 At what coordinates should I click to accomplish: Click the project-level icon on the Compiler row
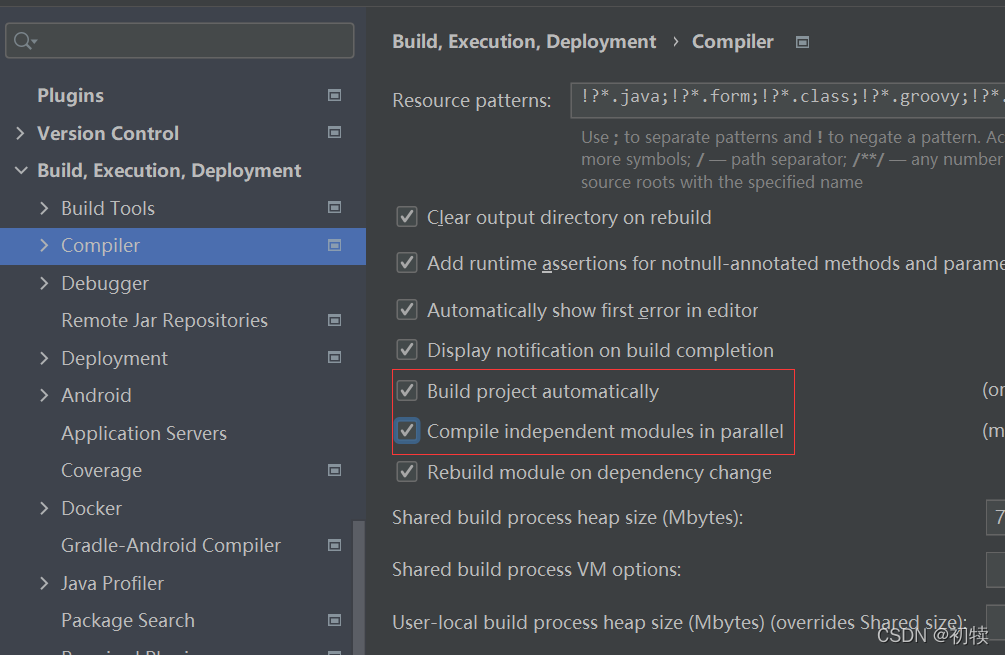334,245
